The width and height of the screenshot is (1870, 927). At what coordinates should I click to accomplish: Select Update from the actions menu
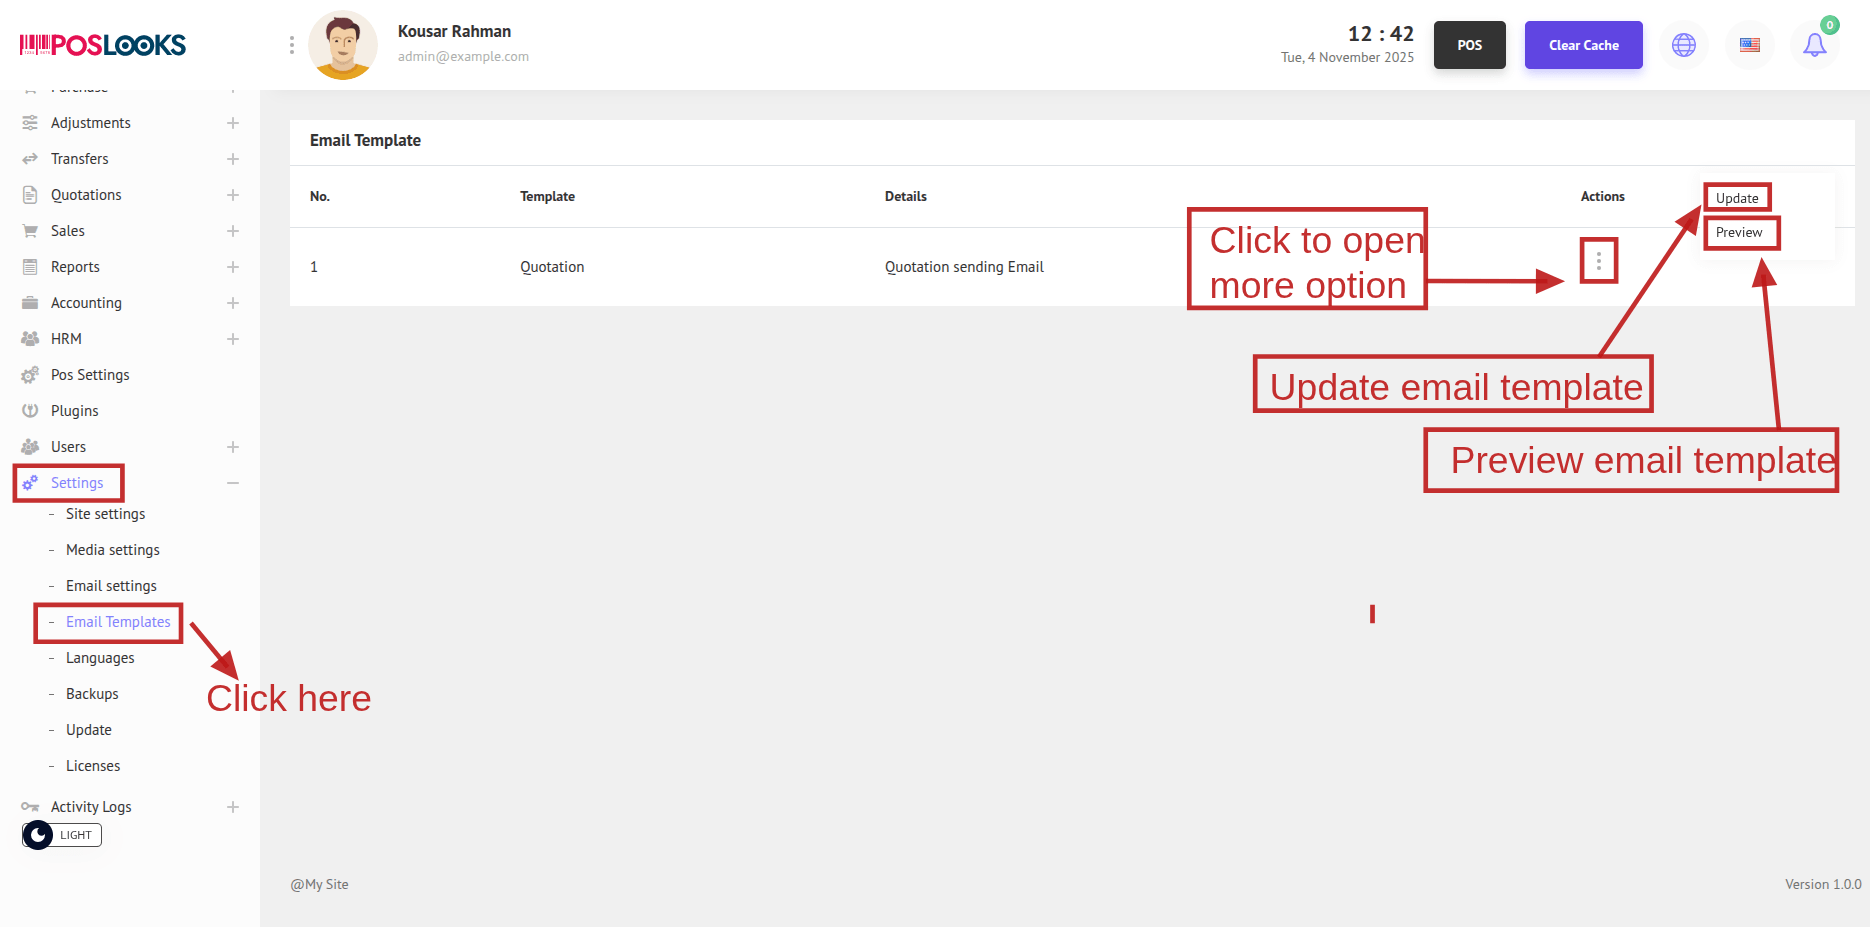click(1737, 198)
